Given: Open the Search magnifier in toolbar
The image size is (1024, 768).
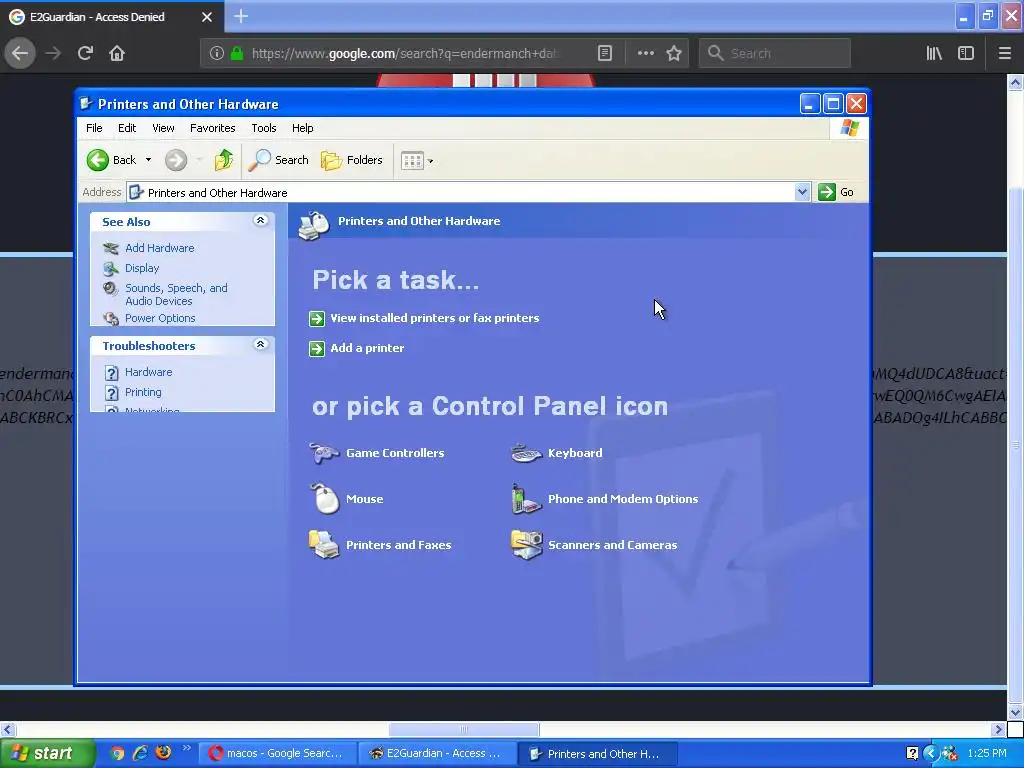Looking at the screenshot, I should tap(279, 160).
